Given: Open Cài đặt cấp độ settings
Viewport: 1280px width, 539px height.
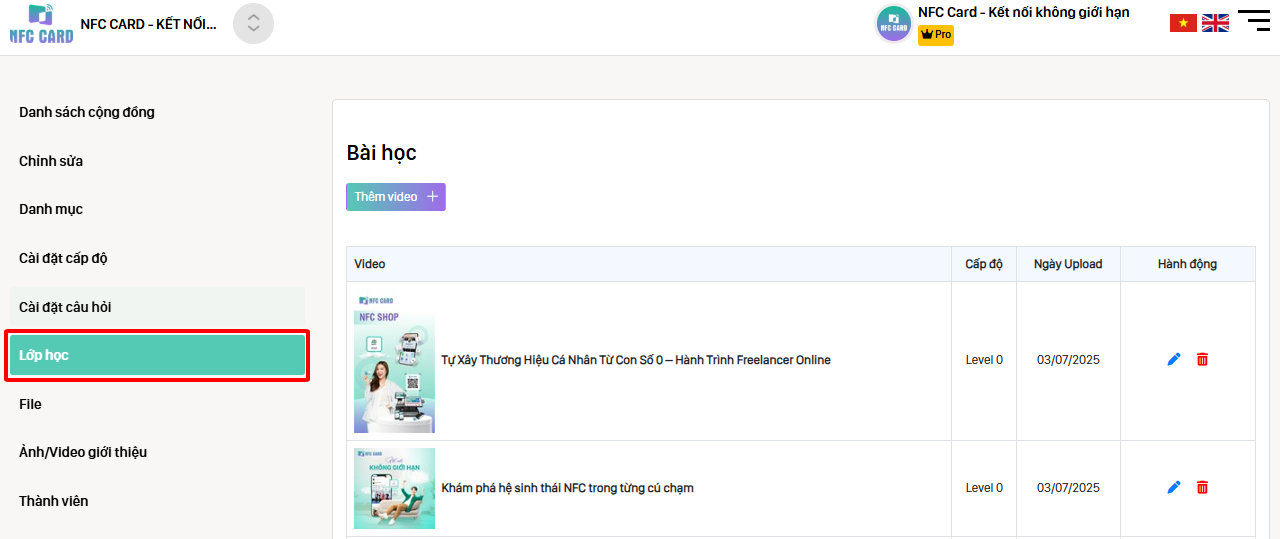Looking at the screenshot, I should pyautogui.click(x=63, y=258).
